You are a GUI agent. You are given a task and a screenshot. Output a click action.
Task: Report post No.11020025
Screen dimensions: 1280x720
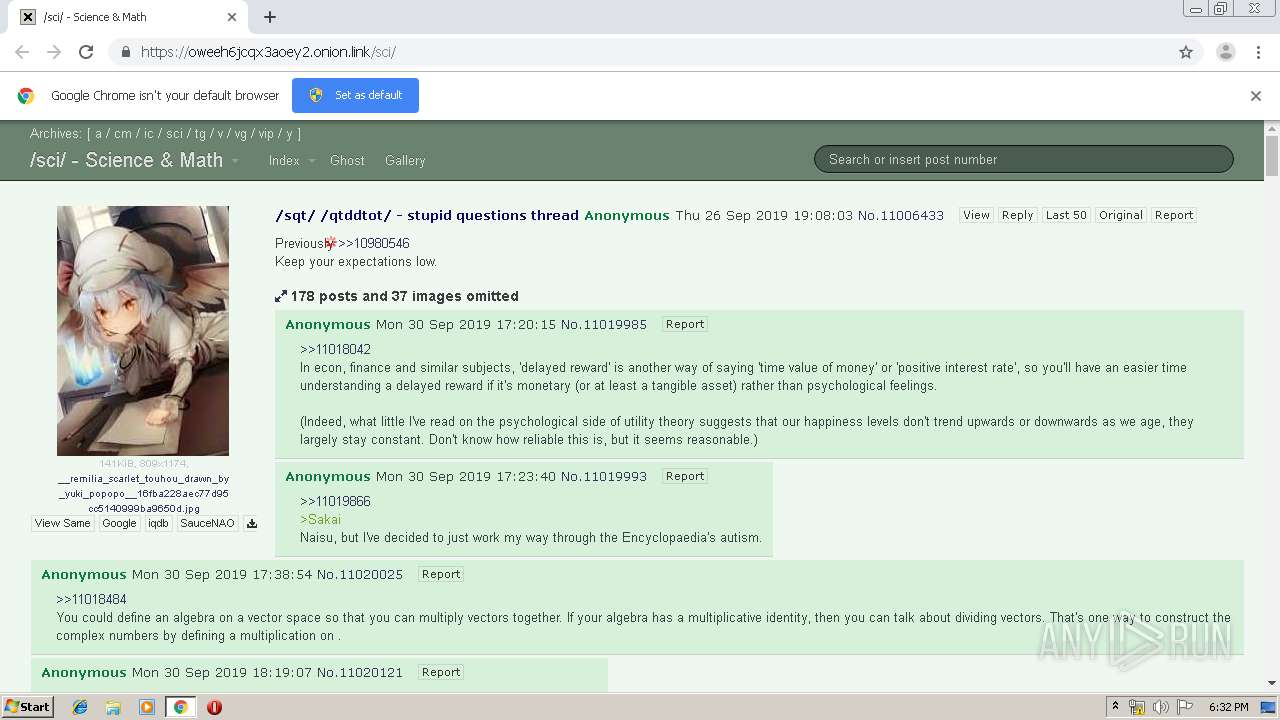pos(441,574)
